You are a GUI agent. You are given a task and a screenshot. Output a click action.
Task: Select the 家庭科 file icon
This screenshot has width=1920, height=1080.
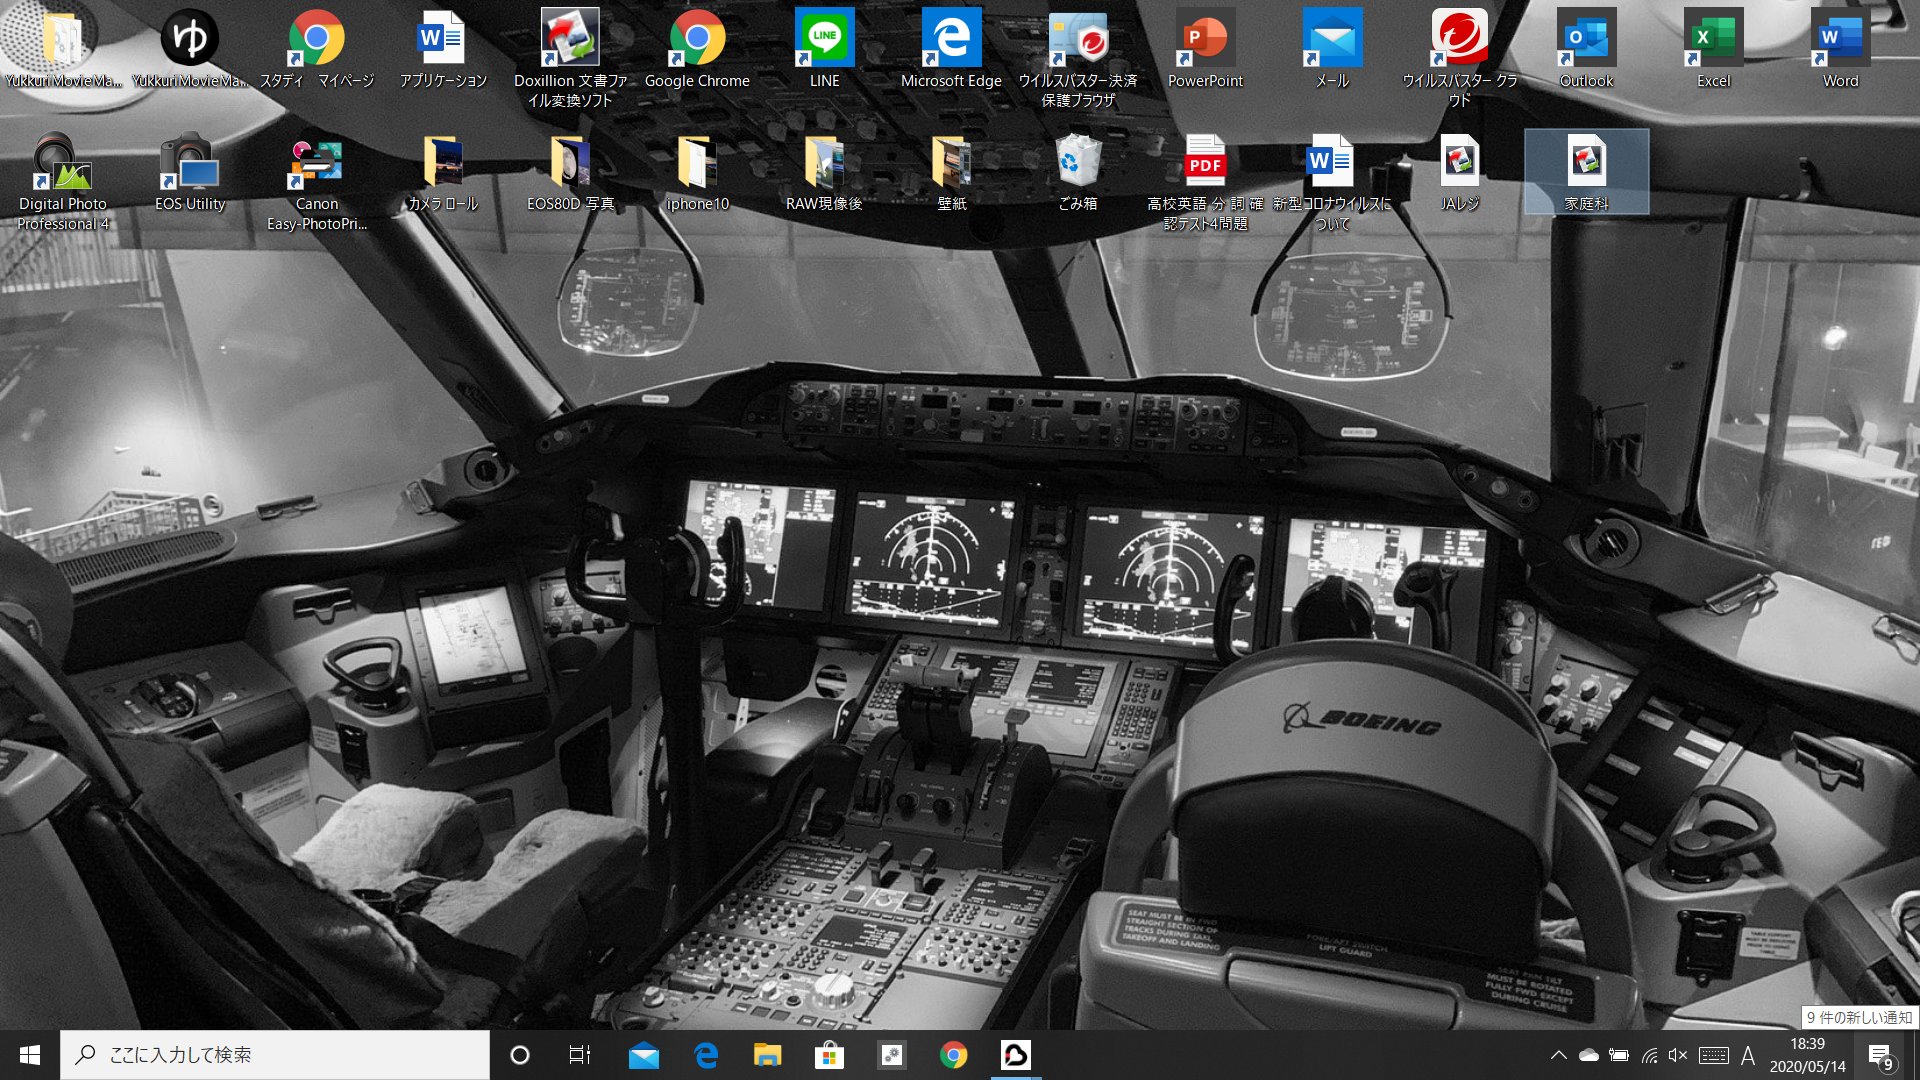coord(1586,172)
